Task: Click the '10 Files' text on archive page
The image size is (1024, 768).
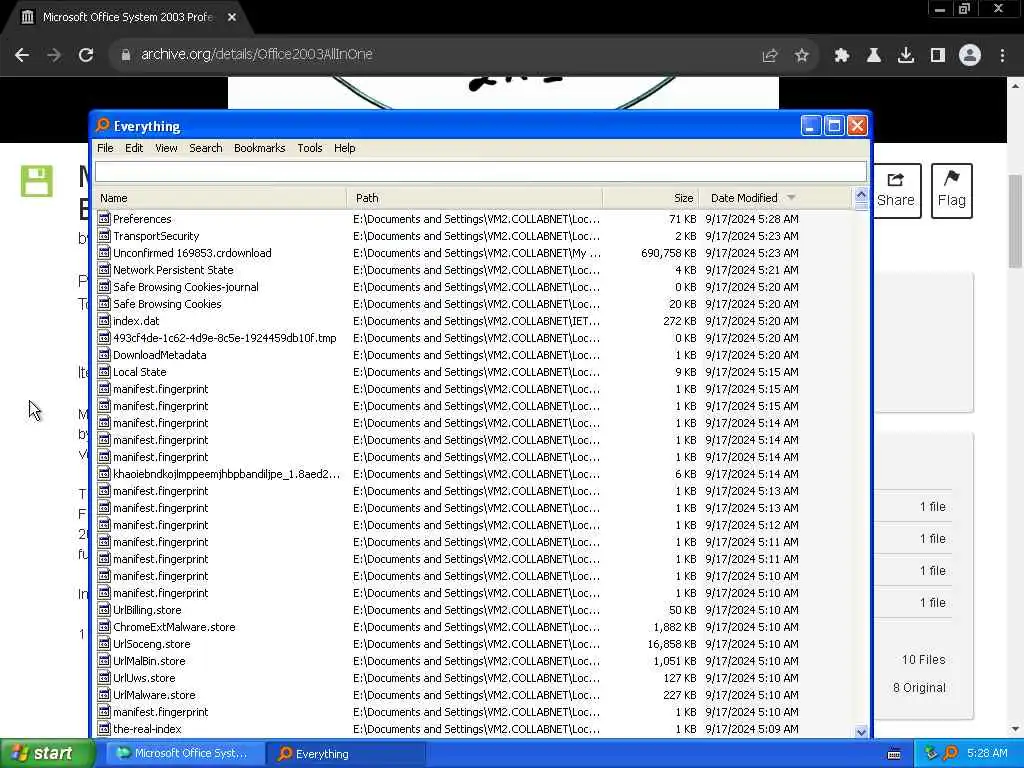Action: (x=923, y=660)
